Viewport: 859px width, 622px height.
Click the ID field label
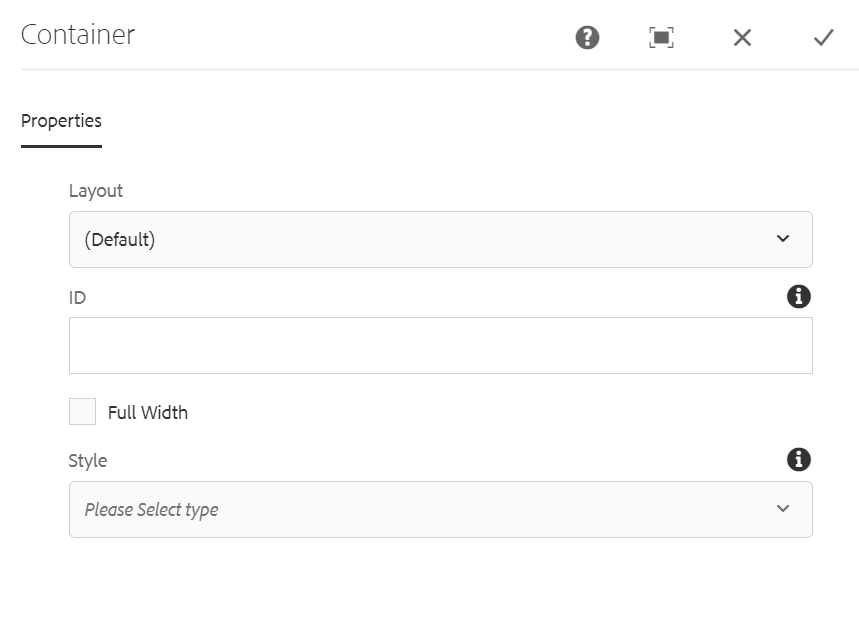77,298
